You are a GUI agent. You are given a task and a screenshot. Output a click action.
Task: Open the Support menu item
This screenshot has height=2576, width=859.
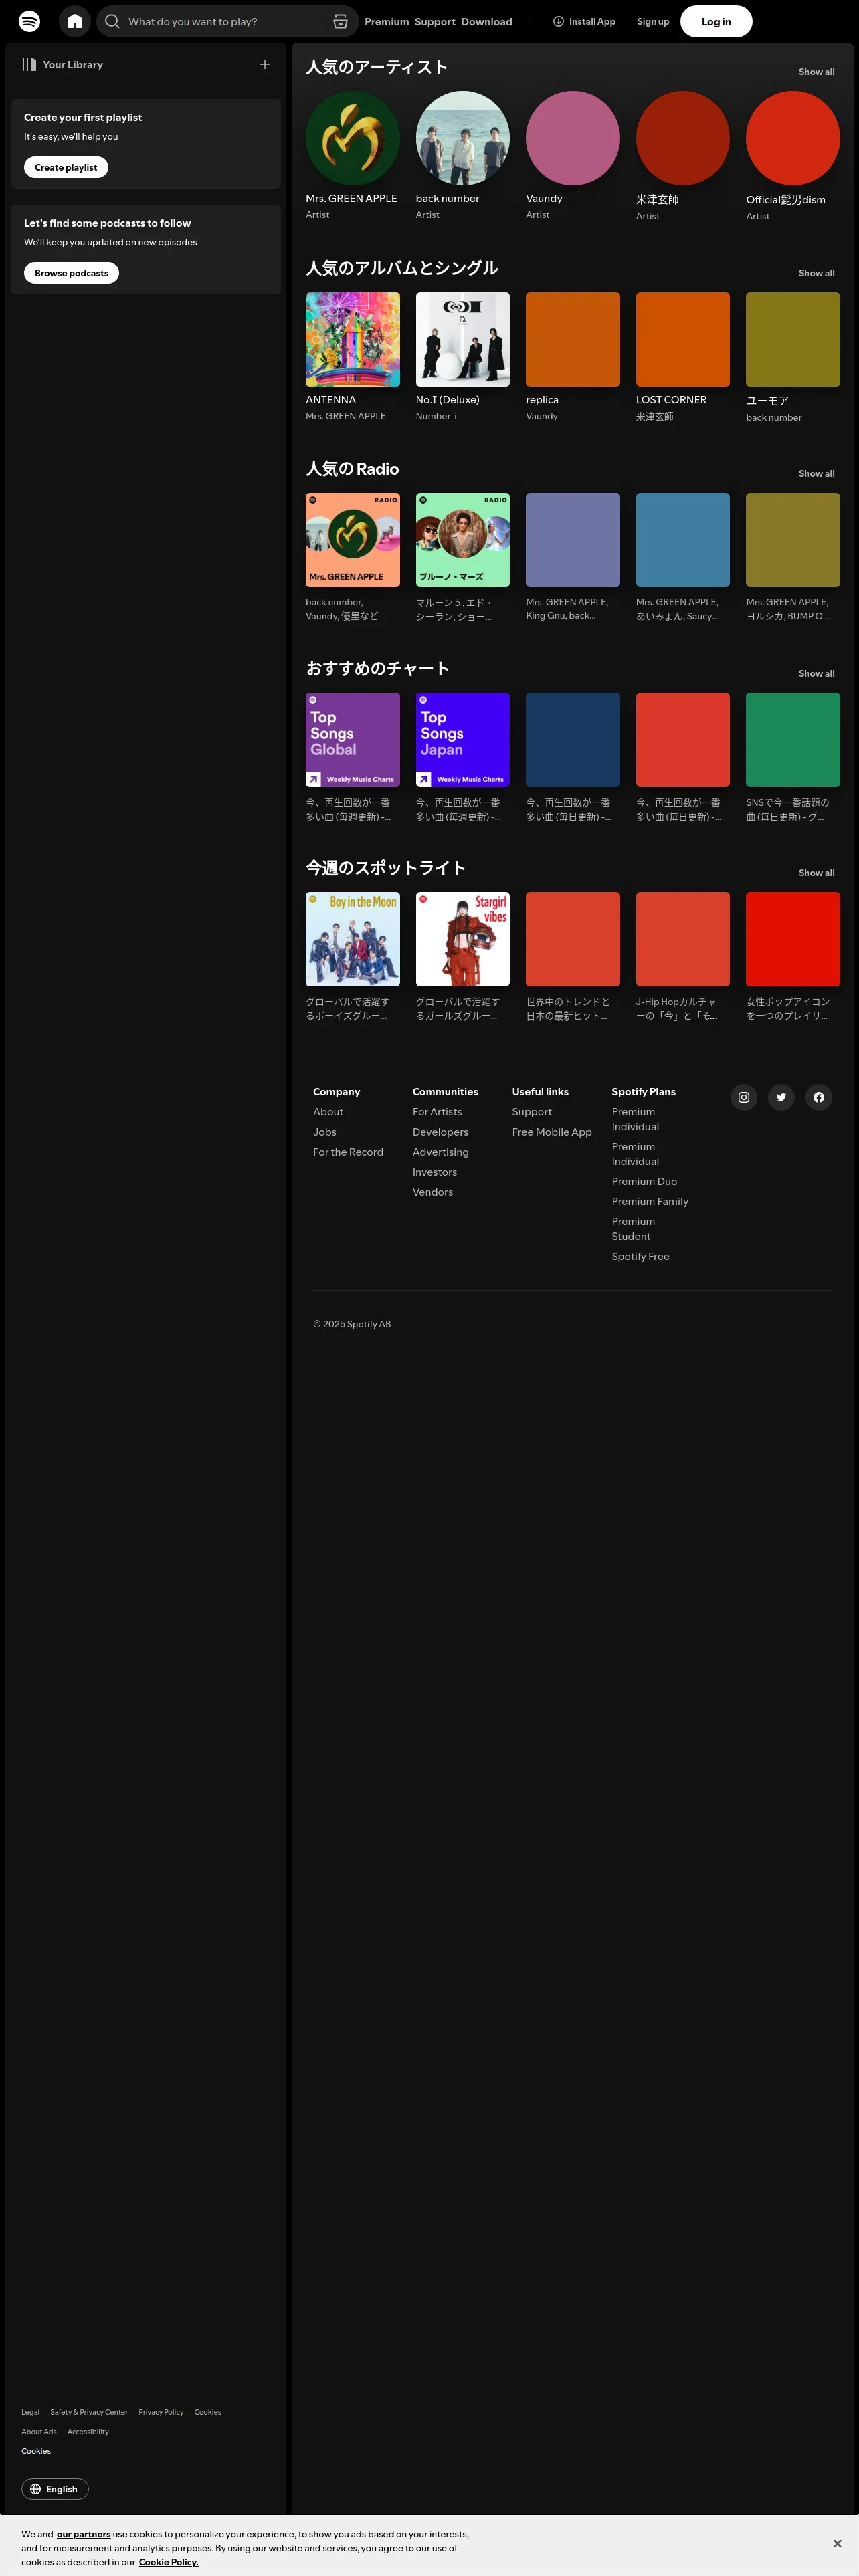click(x=435, y=21)
